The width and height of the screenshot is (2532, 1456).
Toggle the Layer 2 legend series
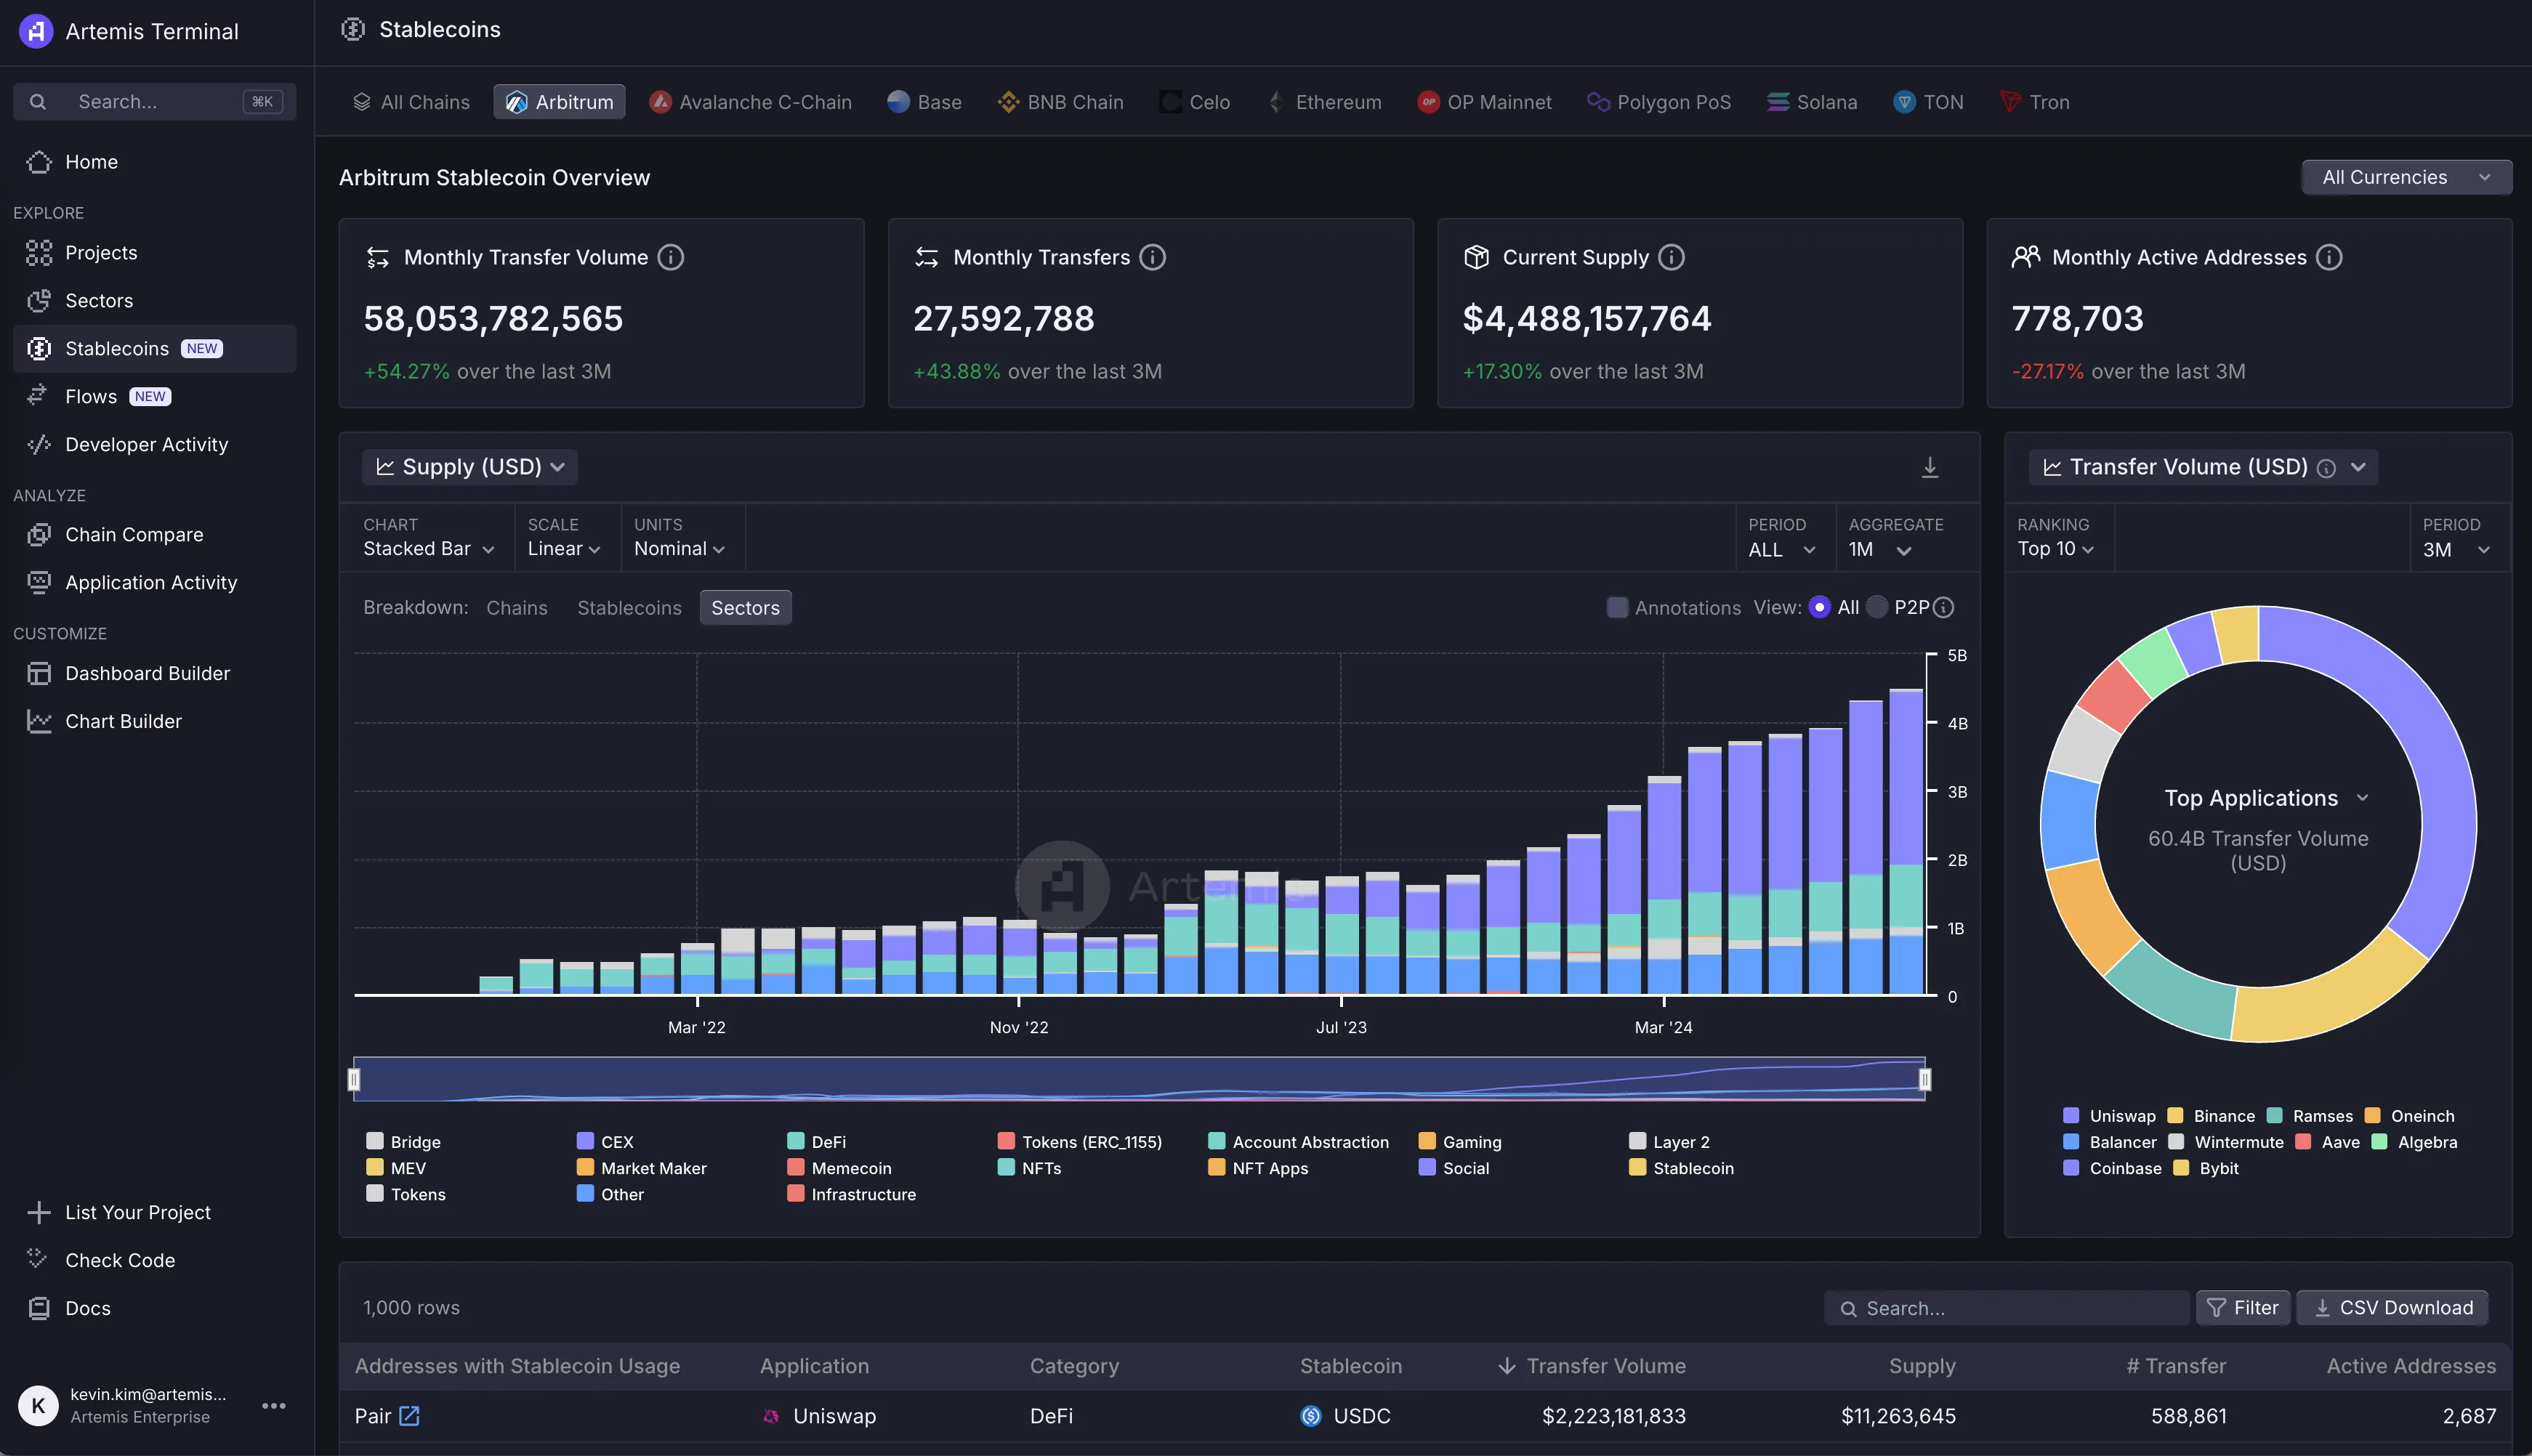pyautogui.click(x=1669, y=1142)
